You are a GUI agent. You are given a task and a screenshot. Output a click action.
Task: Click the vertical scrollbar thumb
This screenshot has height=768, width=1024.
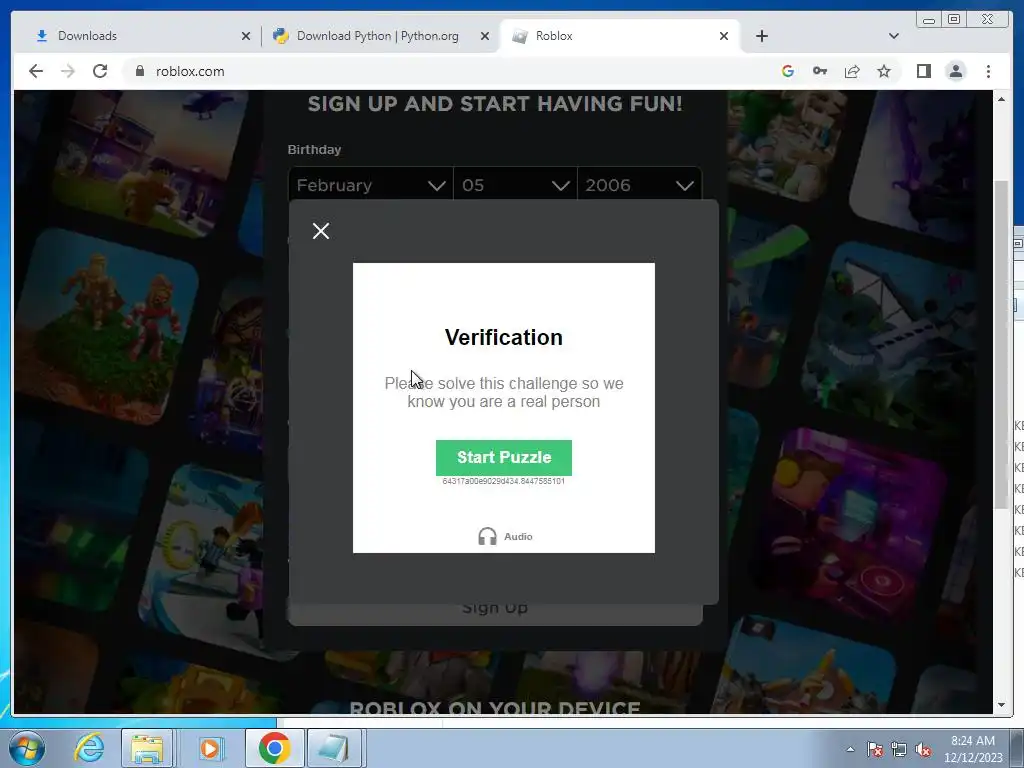(x=1001, y=344)
